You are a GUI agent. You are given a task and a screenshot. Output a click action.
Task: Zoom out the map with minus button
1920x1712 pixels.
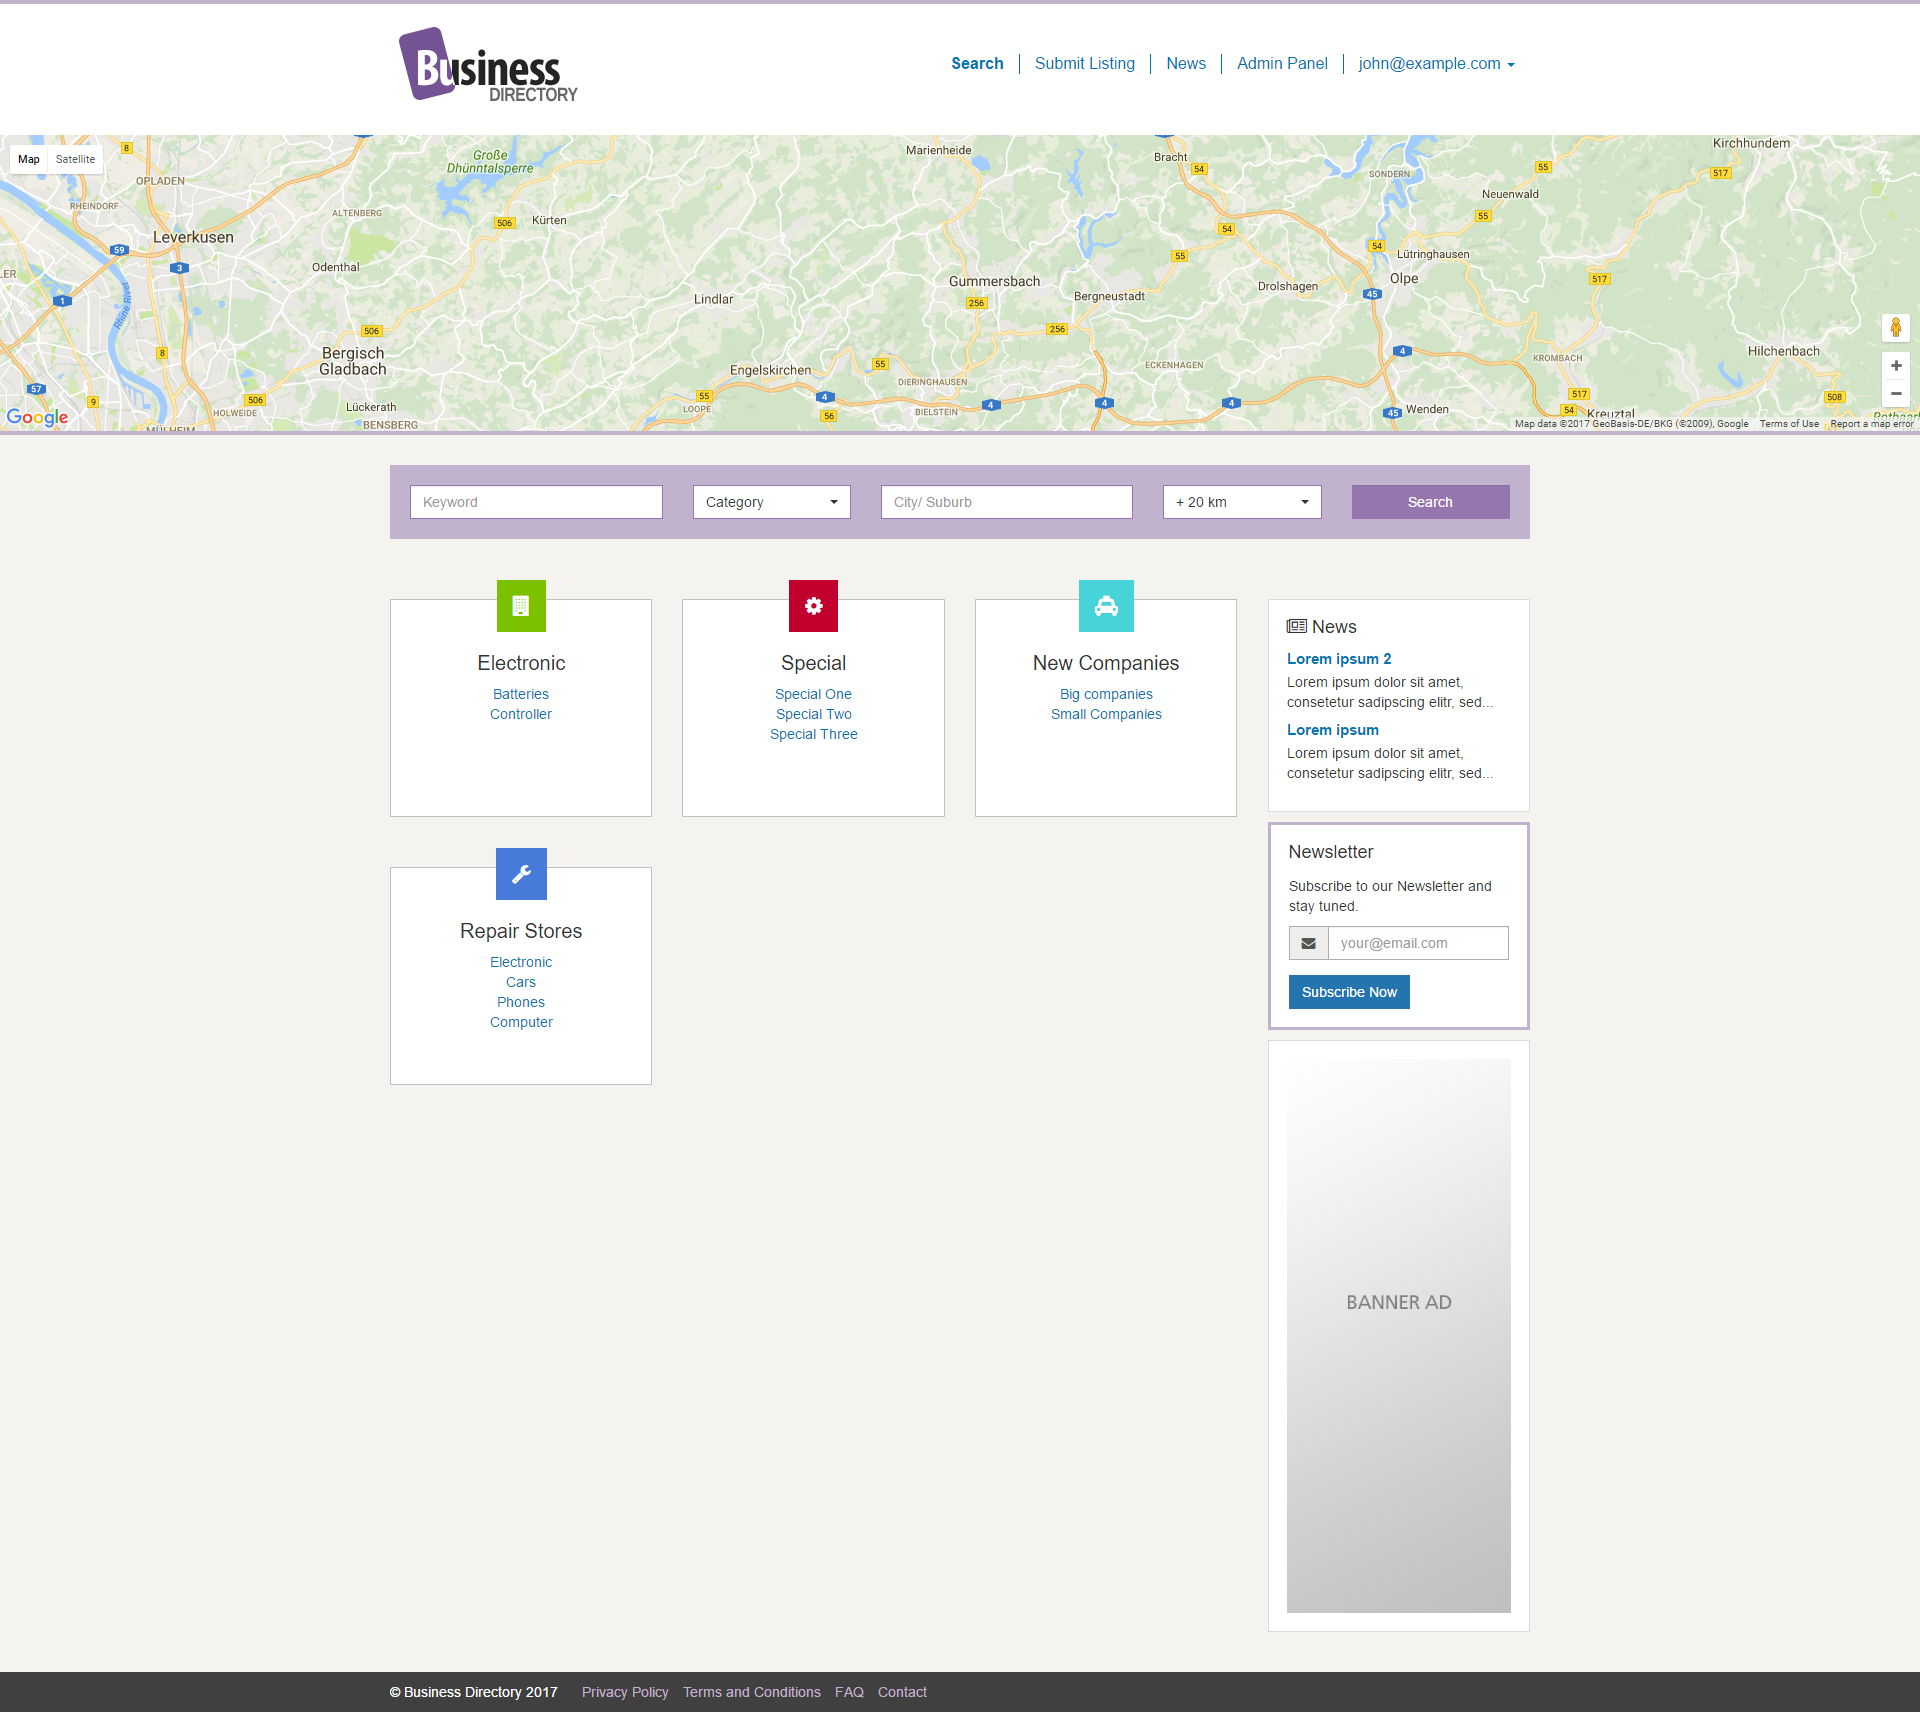1895,394
